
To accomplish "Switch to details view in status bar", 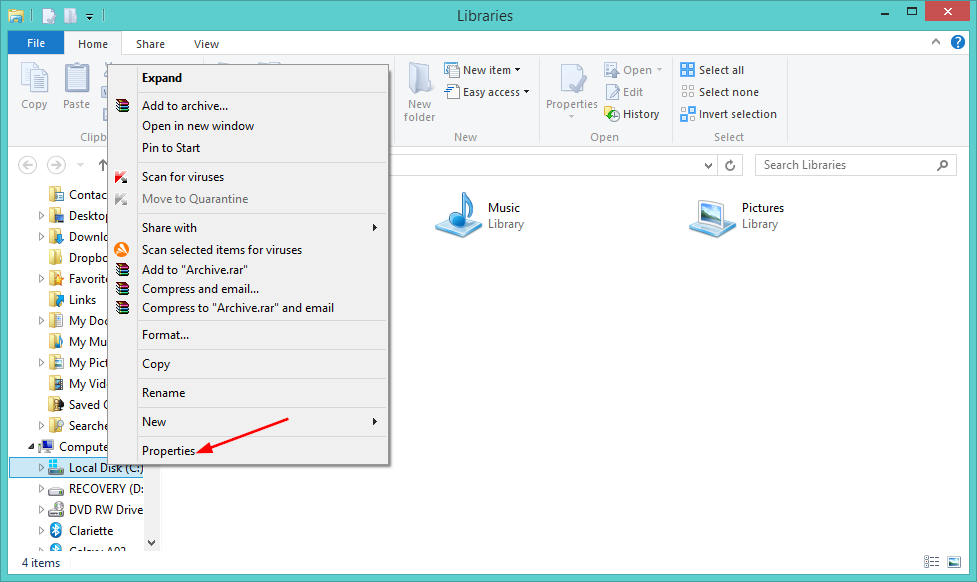I will pos(931,562).
